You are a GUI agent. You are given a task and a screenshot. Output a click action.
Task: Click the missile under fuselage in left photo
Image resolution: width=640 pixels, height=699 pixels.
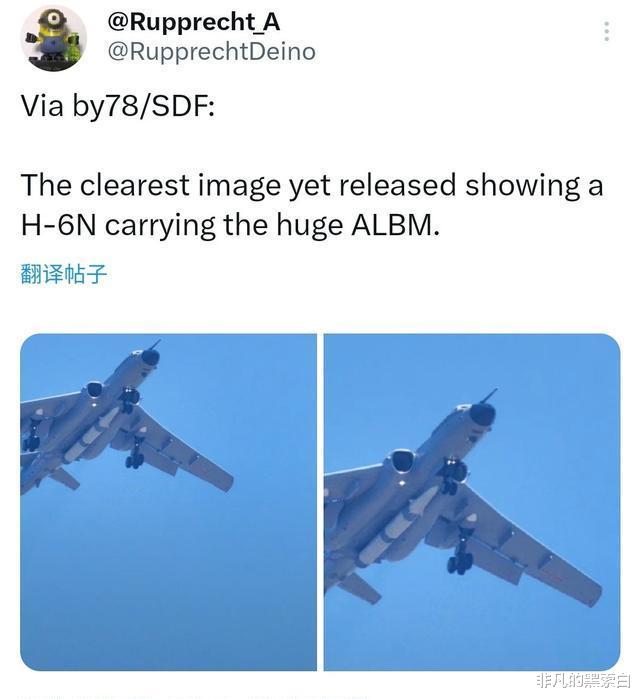91,435
